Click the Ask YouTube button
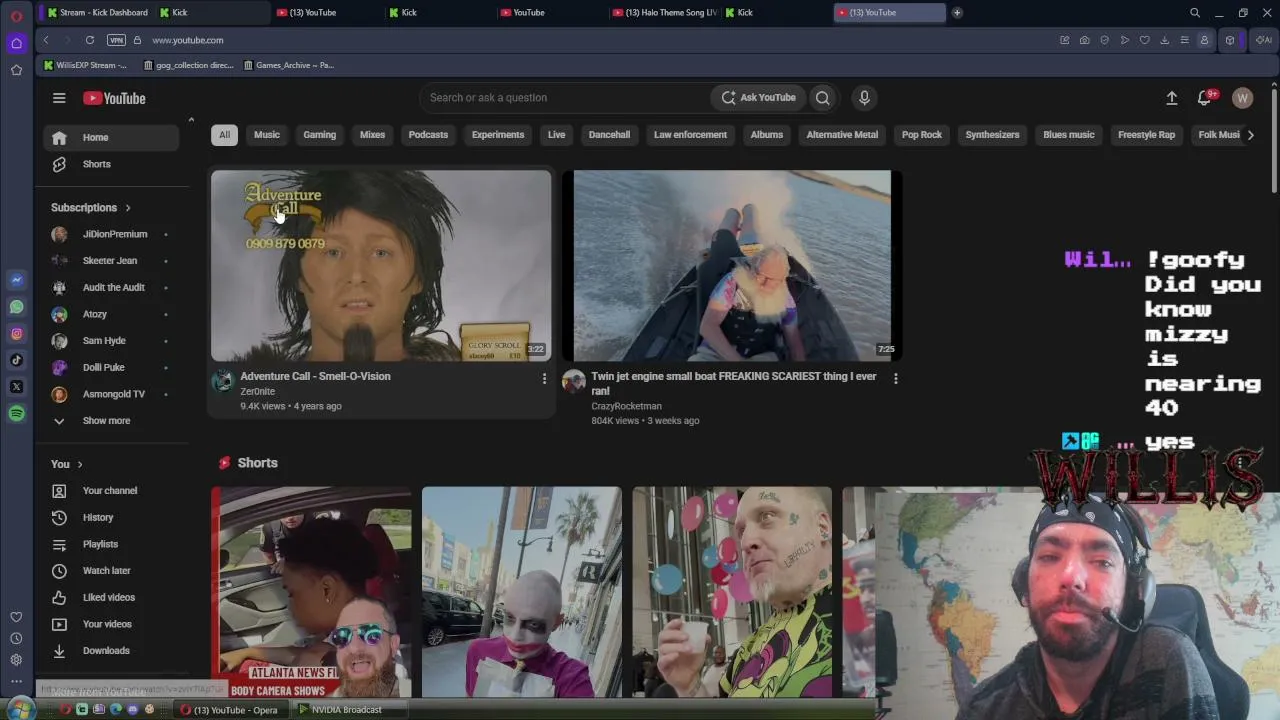1280x720 pixels. pyautogui.click(x=759, y=98)
